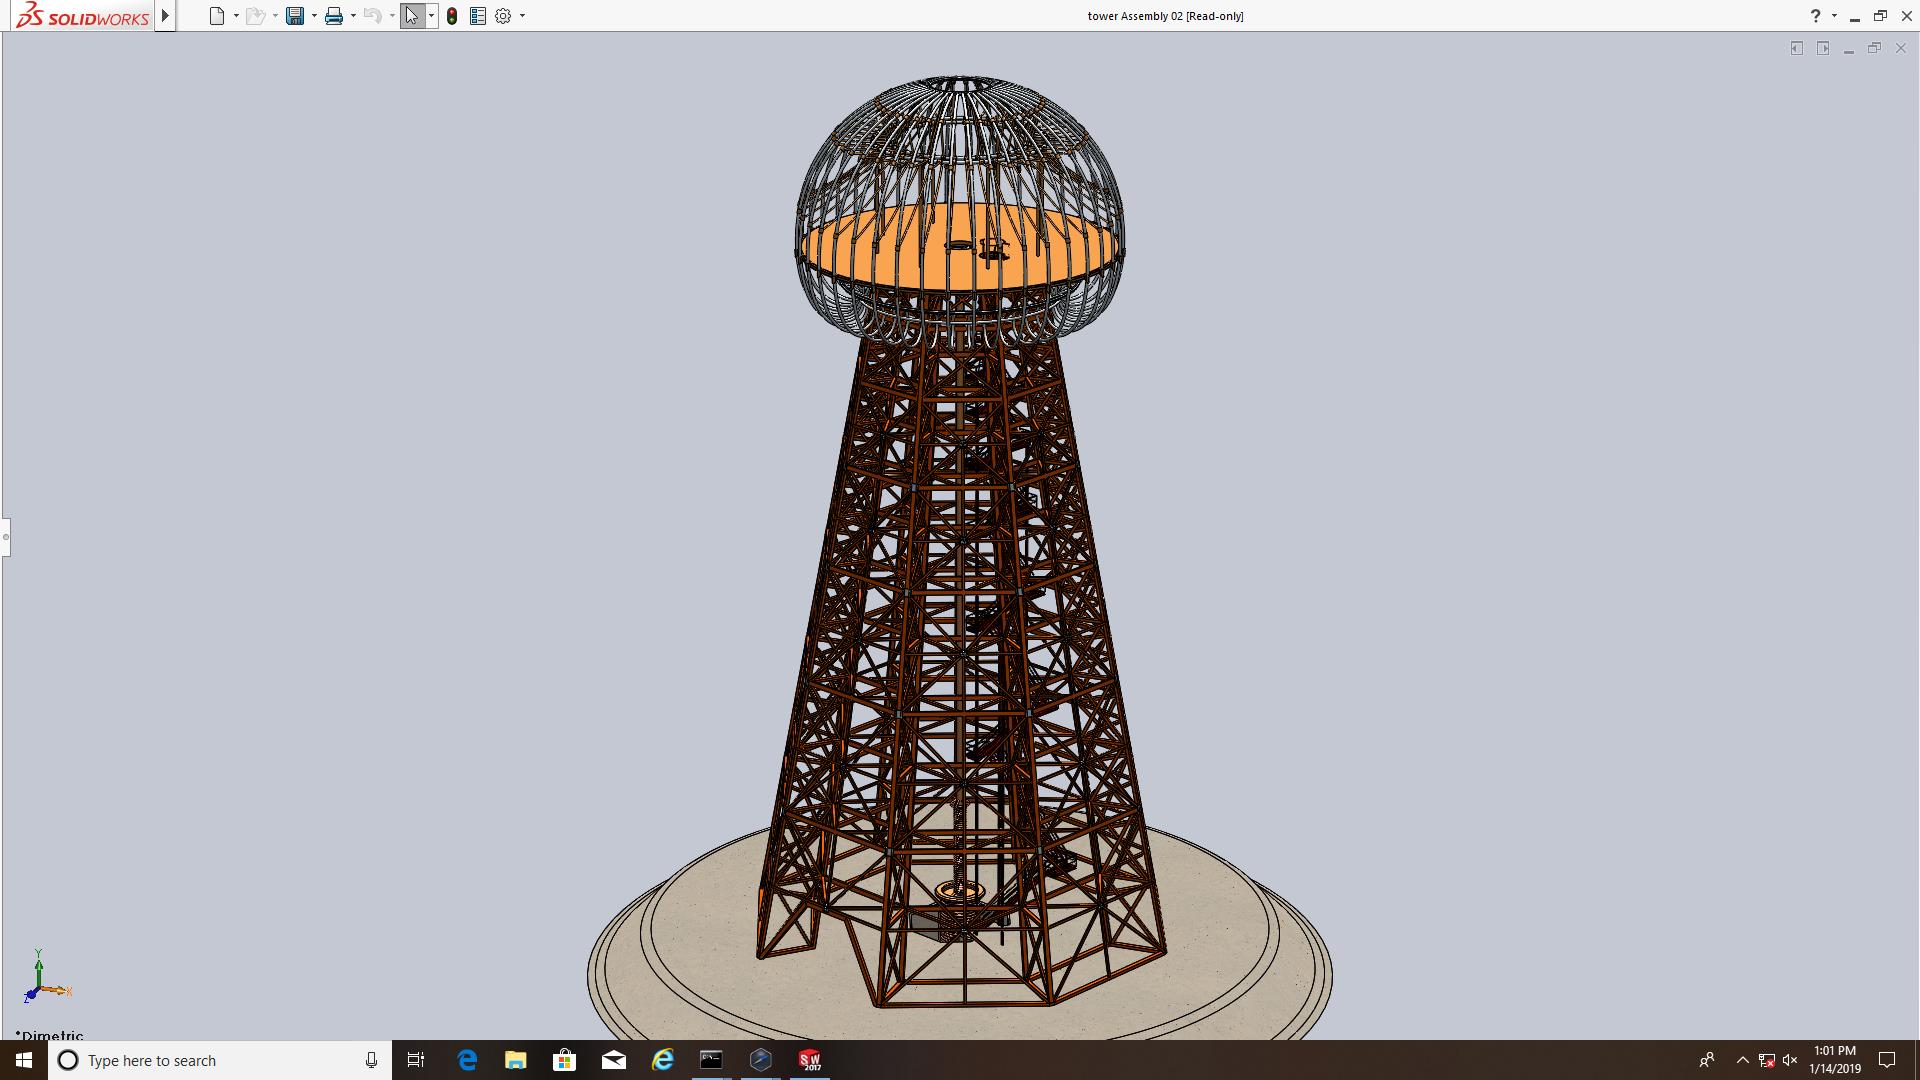
Task: Open File Properties list icon
Action: (x=478, y=16)
